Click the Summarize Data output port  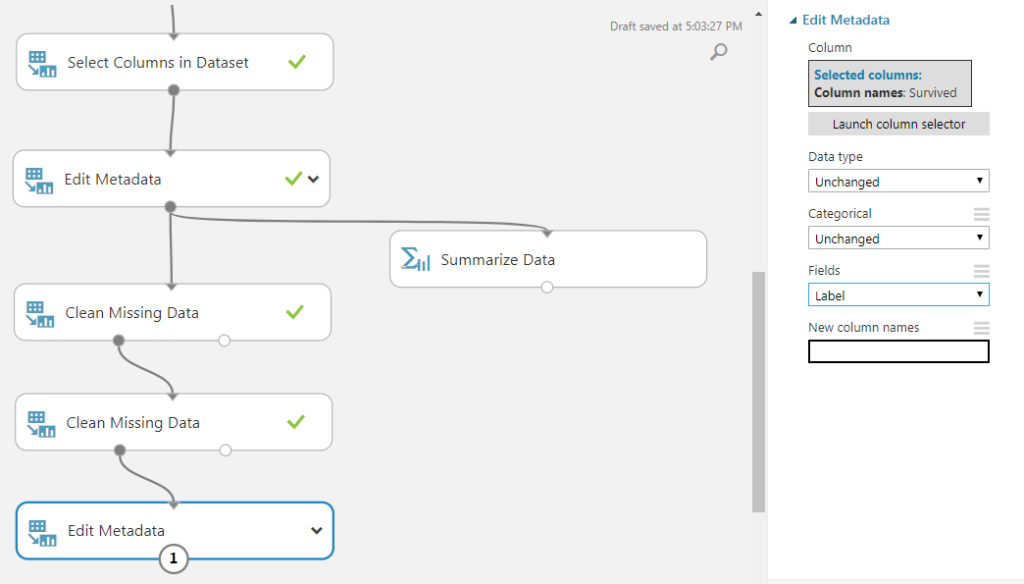tap(547, 287)
